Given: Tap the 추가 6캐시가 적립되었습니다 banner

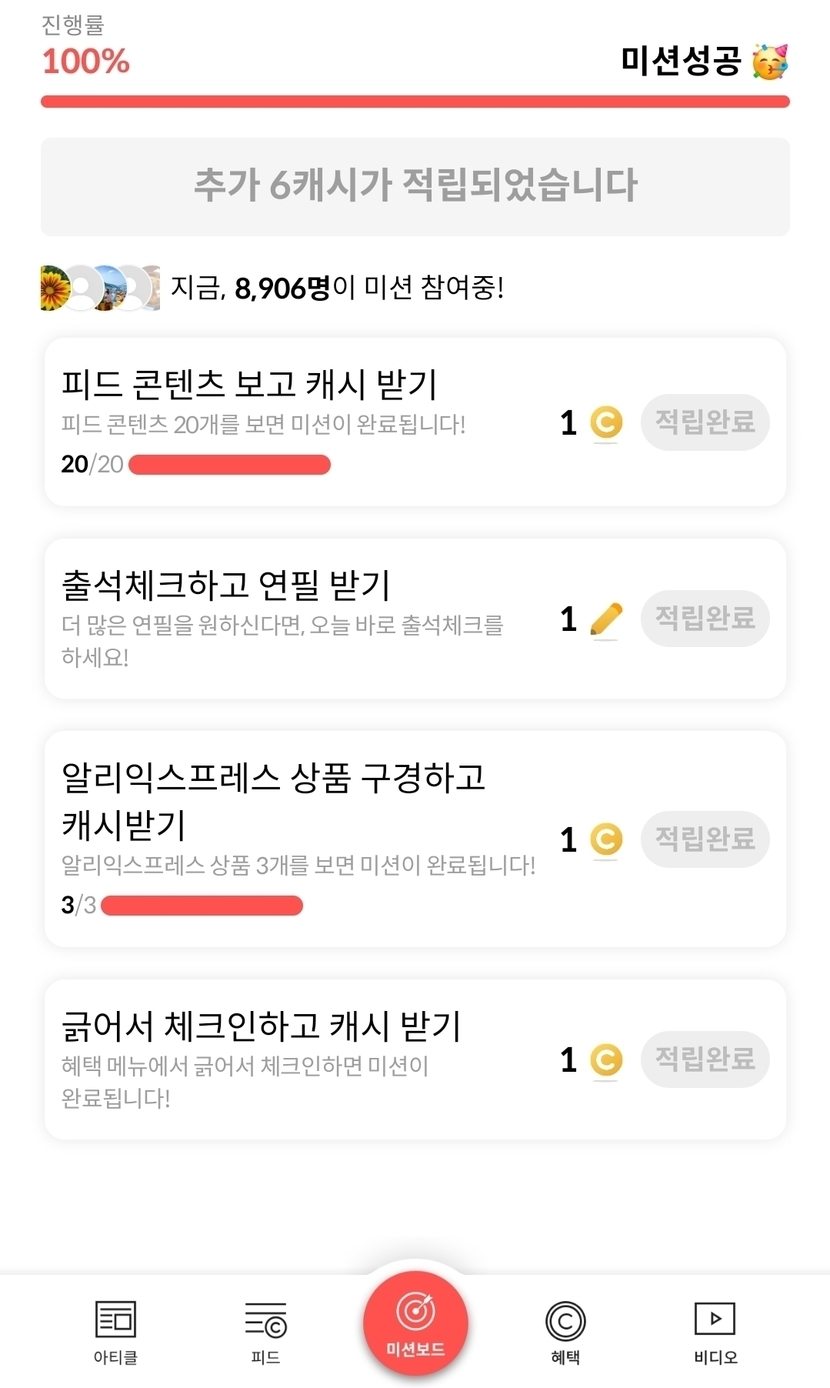Looking at the screenshot, I should 415,186.
